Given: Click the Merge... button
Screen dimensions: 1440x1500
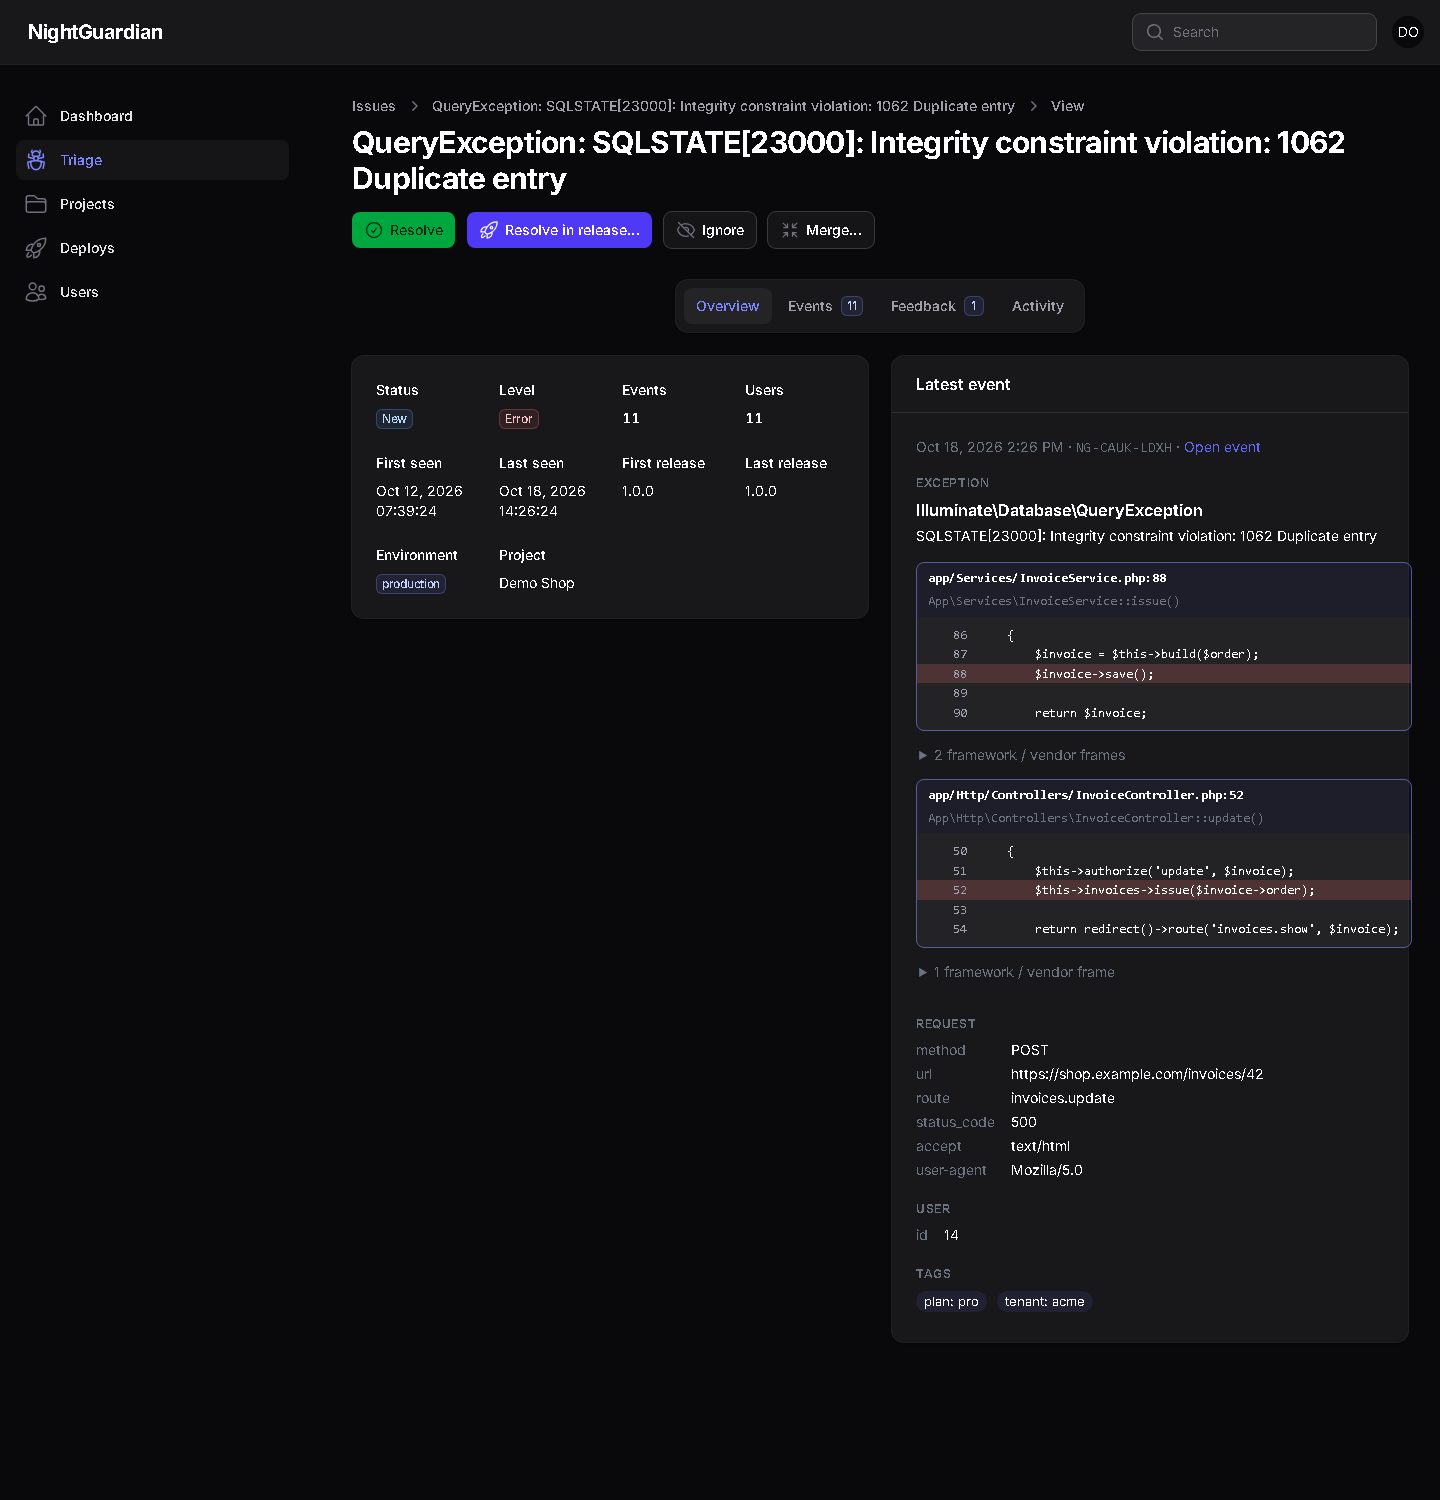Looking at the screenshot, I should (x=821, y=230).
